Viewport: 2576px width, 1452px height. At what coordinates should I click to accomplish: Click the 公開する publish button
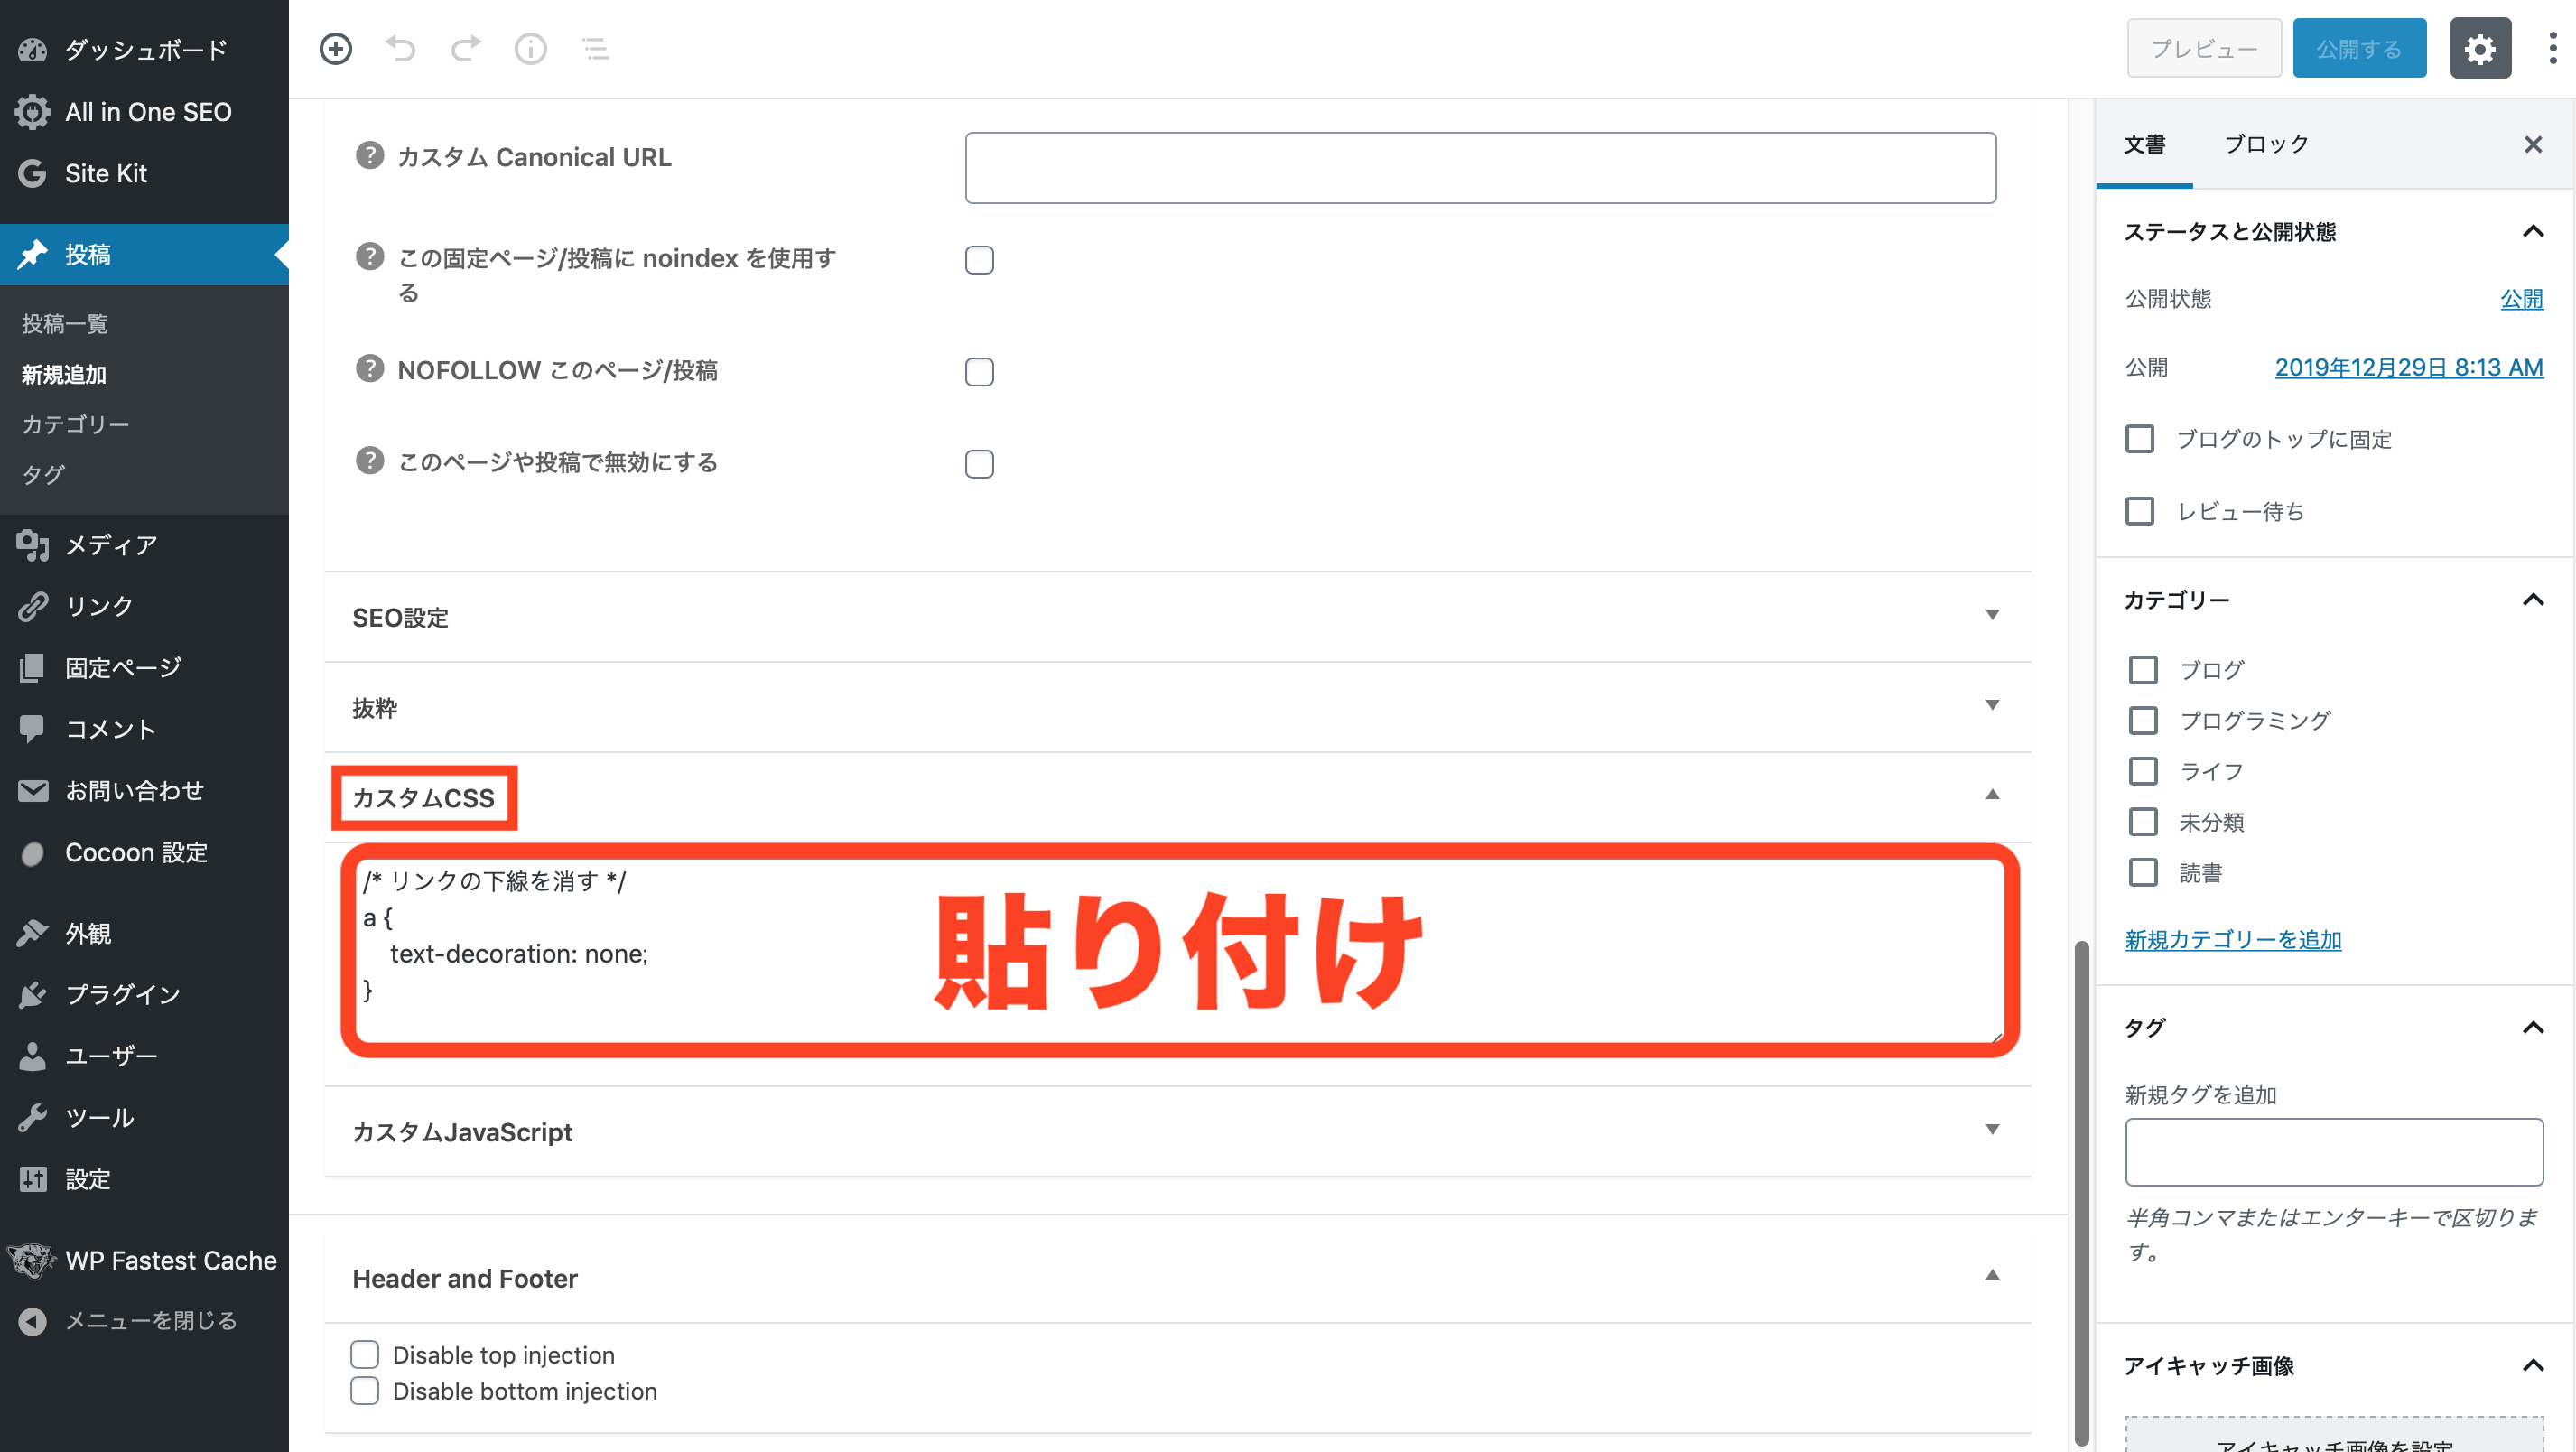coord(2359,48)
